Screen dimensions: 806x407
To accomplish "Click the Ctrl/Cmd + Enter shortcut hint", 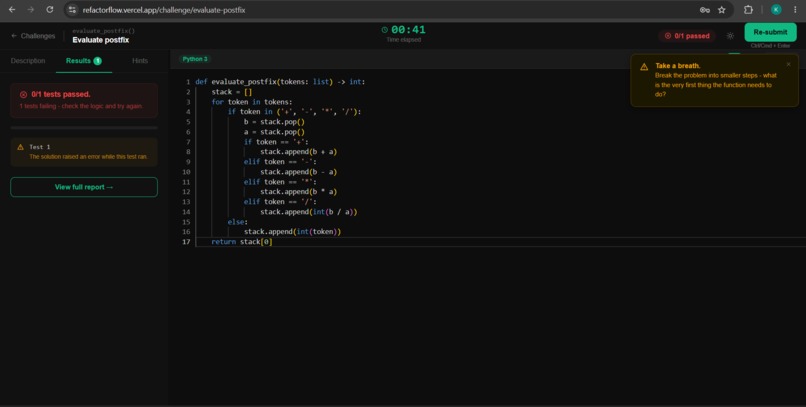I will 770,46.
